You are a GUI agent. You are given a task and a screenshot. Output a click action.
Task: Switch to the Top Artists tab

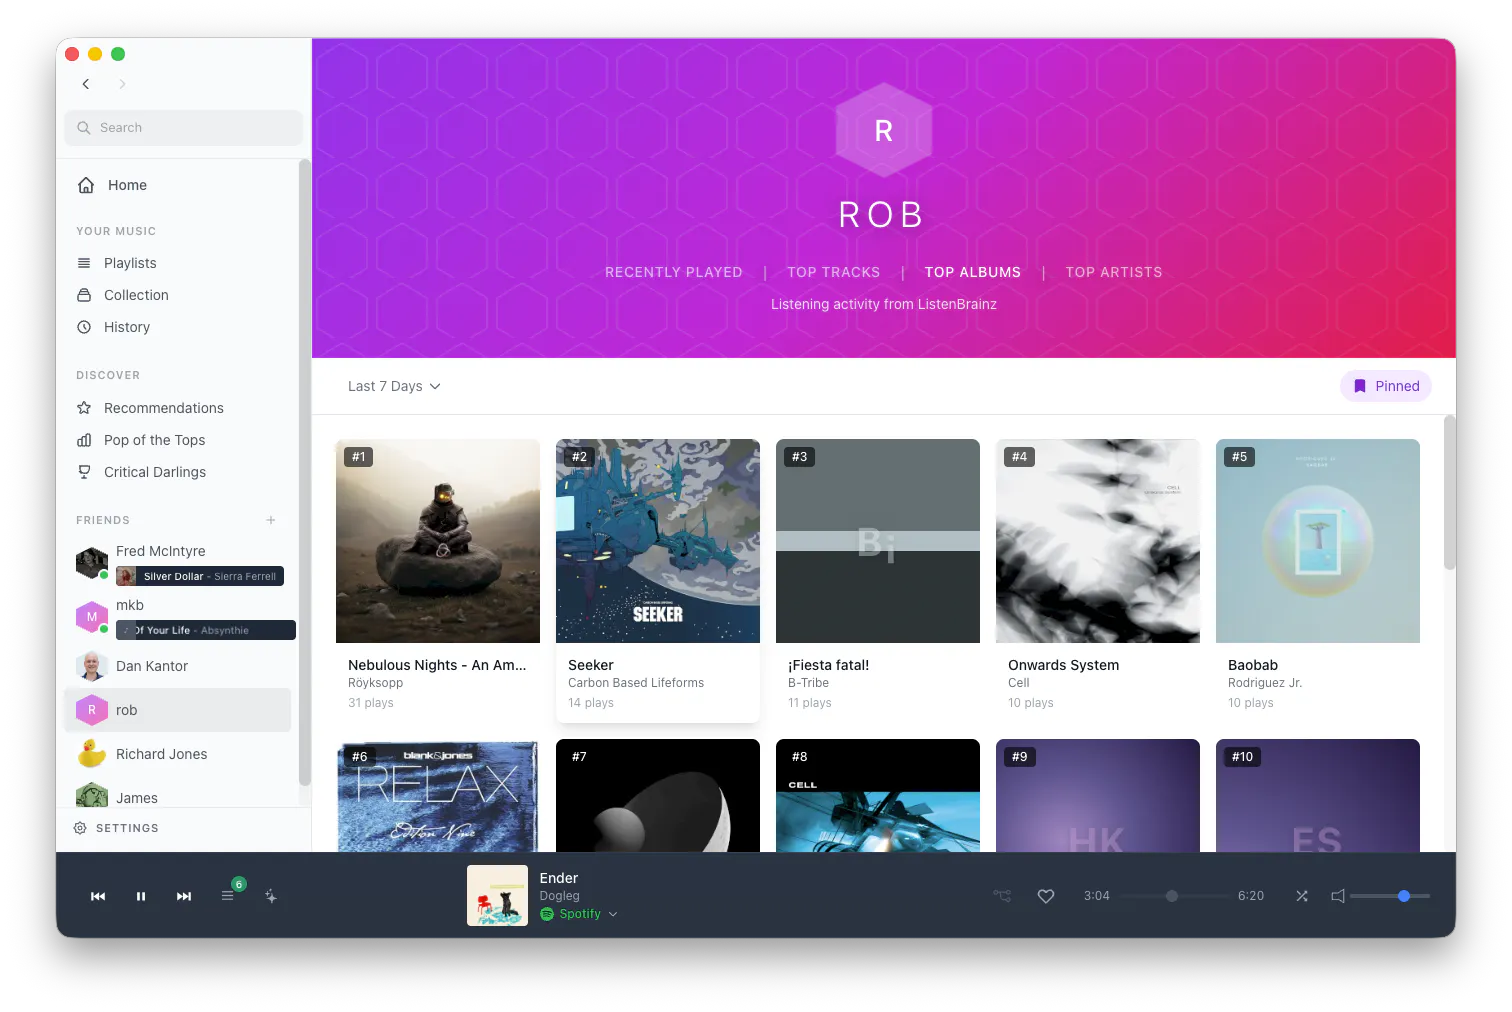pyautogui.click(x=1114, y=272)
